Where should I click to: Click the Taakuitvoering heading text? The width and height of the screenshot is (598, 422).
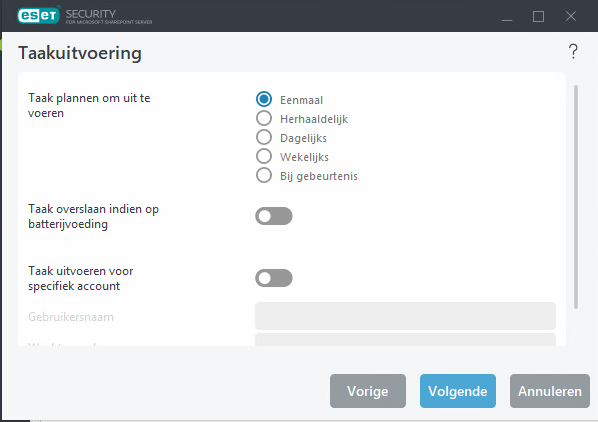80,53
